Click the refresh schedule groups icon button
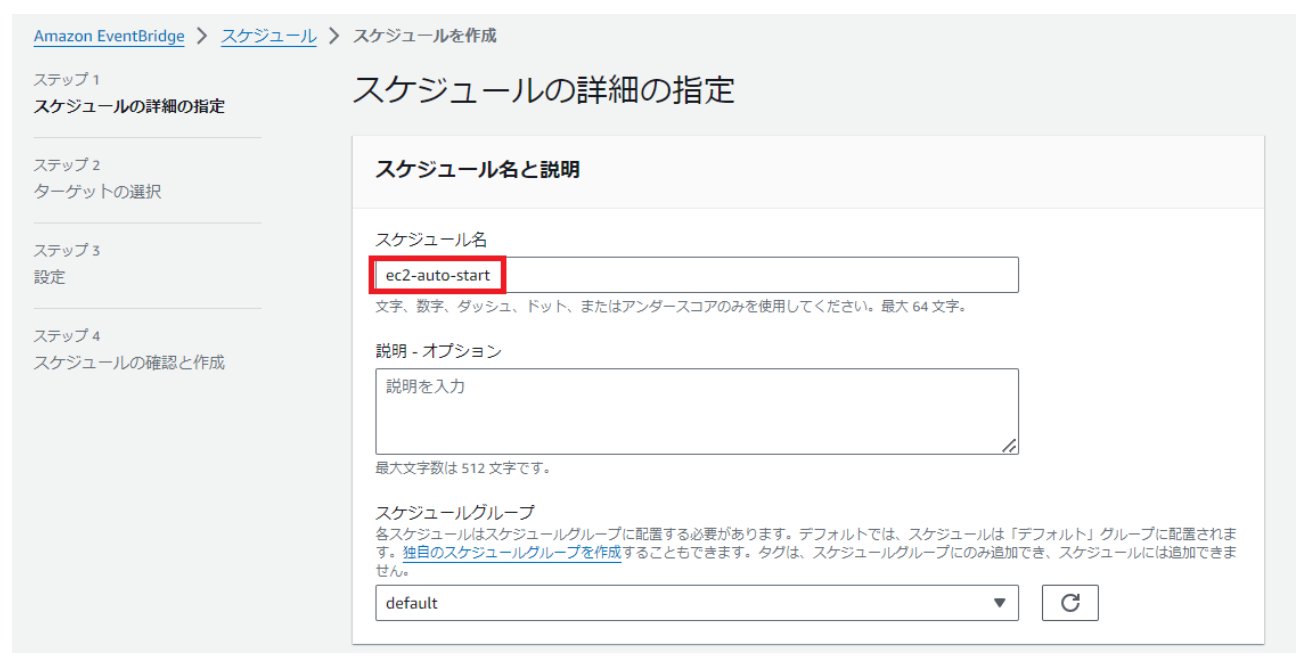The image size is (1301, 662). tap(1070, 603)
